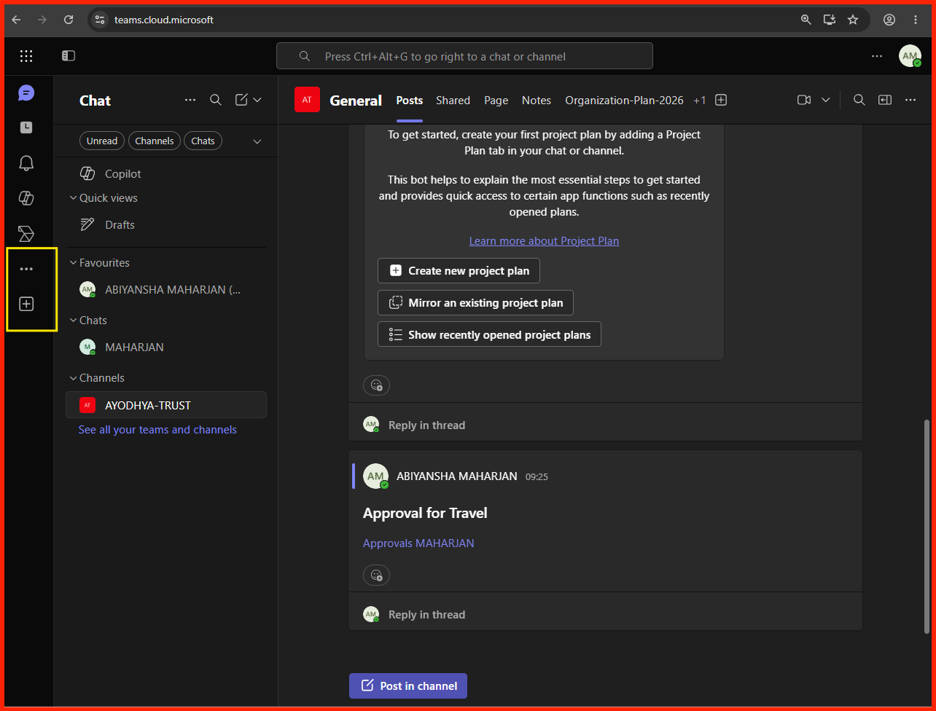The width and height of the screenshot is (936, 711).
Task: Open Chat pane more options ellipsis
Action: 190,100
